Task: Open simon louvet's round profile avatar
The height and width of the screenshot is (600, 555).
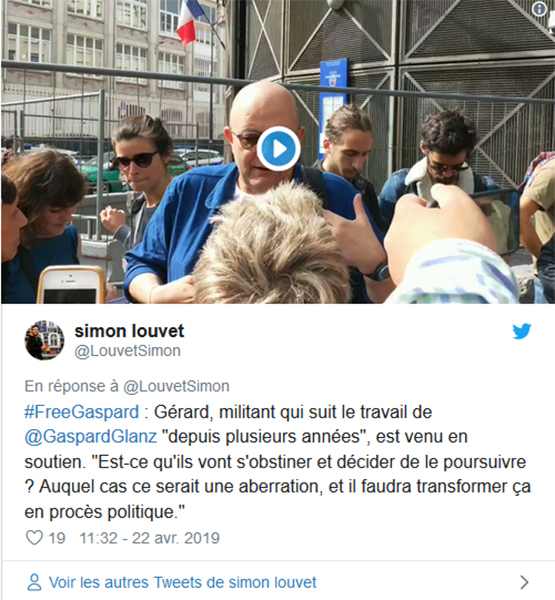Action: click(x=44, y=340)
